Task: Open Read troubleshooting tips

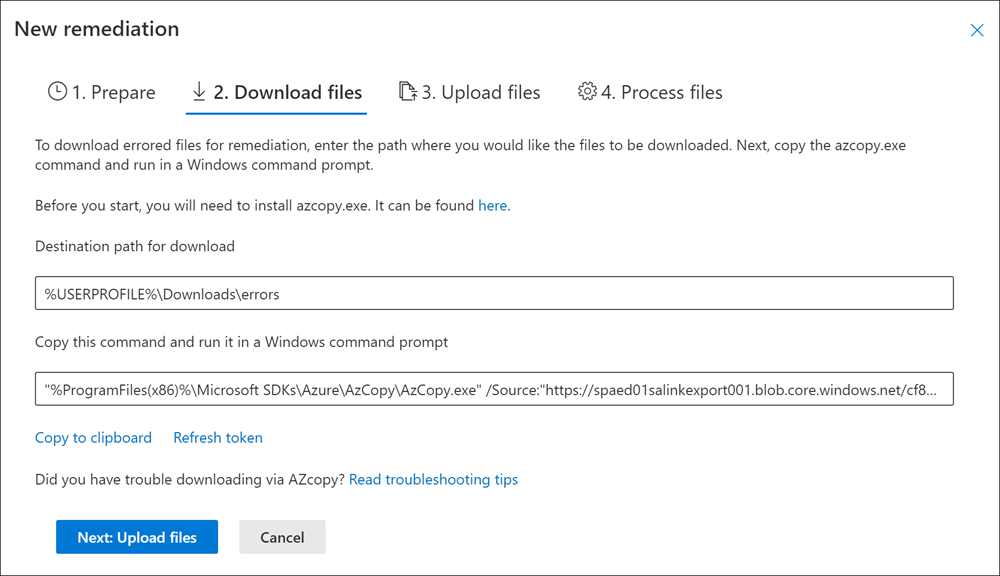Action: [x=433, y=479]
